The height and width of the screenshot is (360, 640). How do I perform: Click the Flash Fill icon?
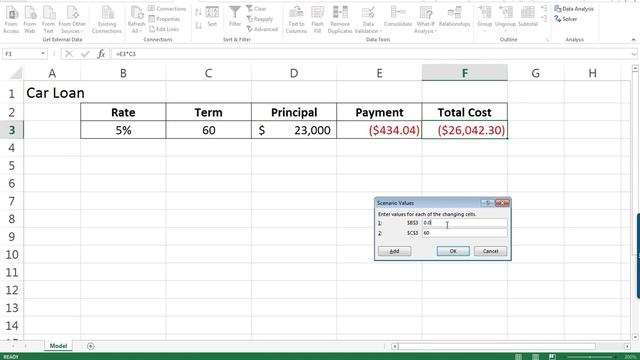[318, 20]
